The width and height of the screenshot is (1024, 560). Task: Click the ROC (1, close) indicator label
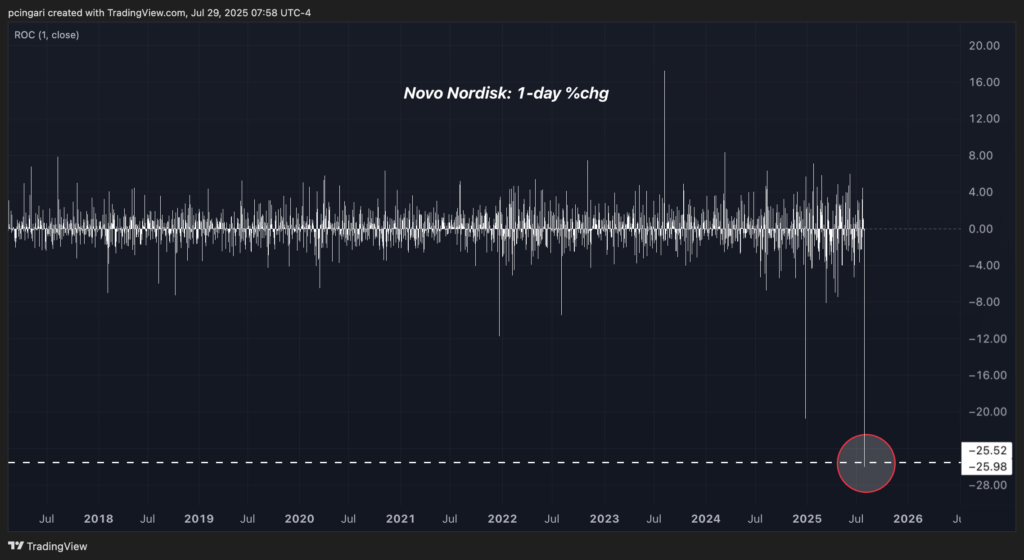(46, 35)
